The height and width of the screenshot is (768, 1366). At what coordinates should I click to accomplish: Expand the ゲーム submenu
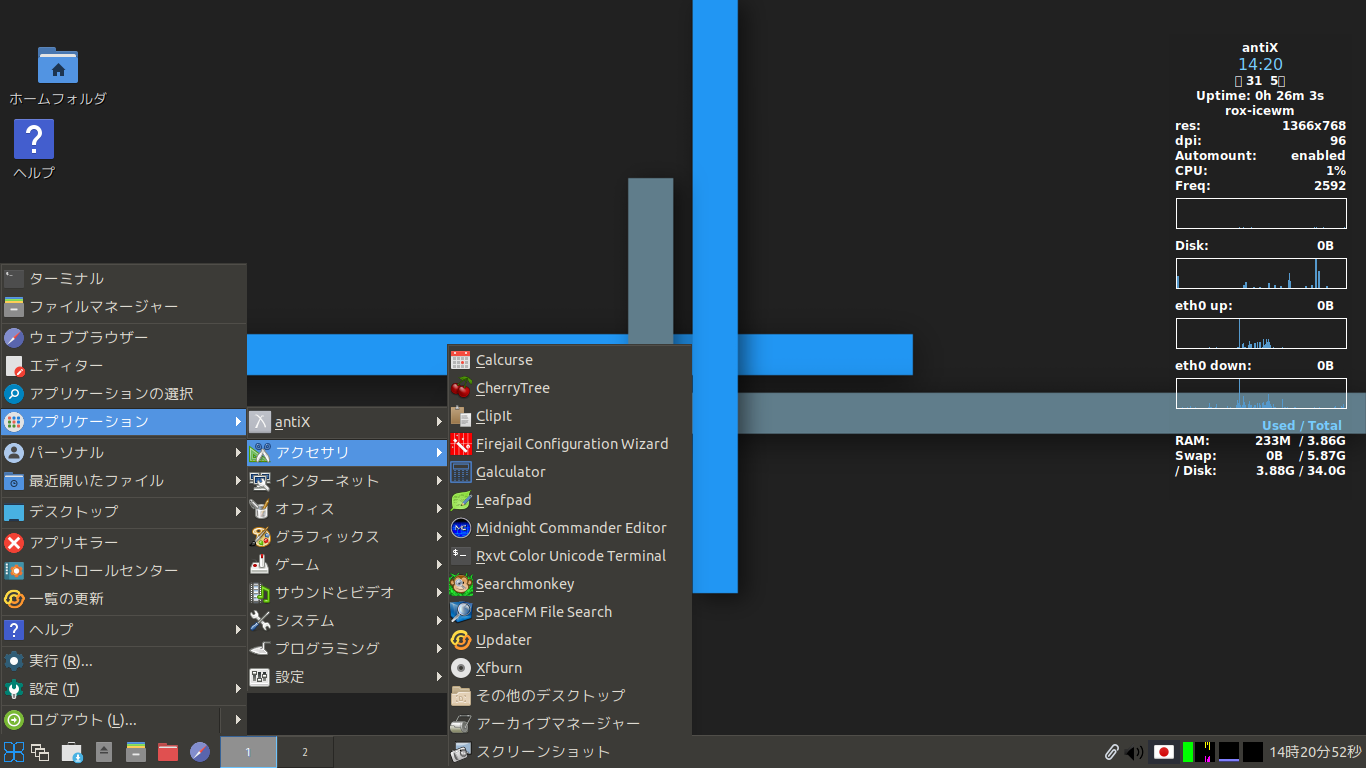[346, 565]
